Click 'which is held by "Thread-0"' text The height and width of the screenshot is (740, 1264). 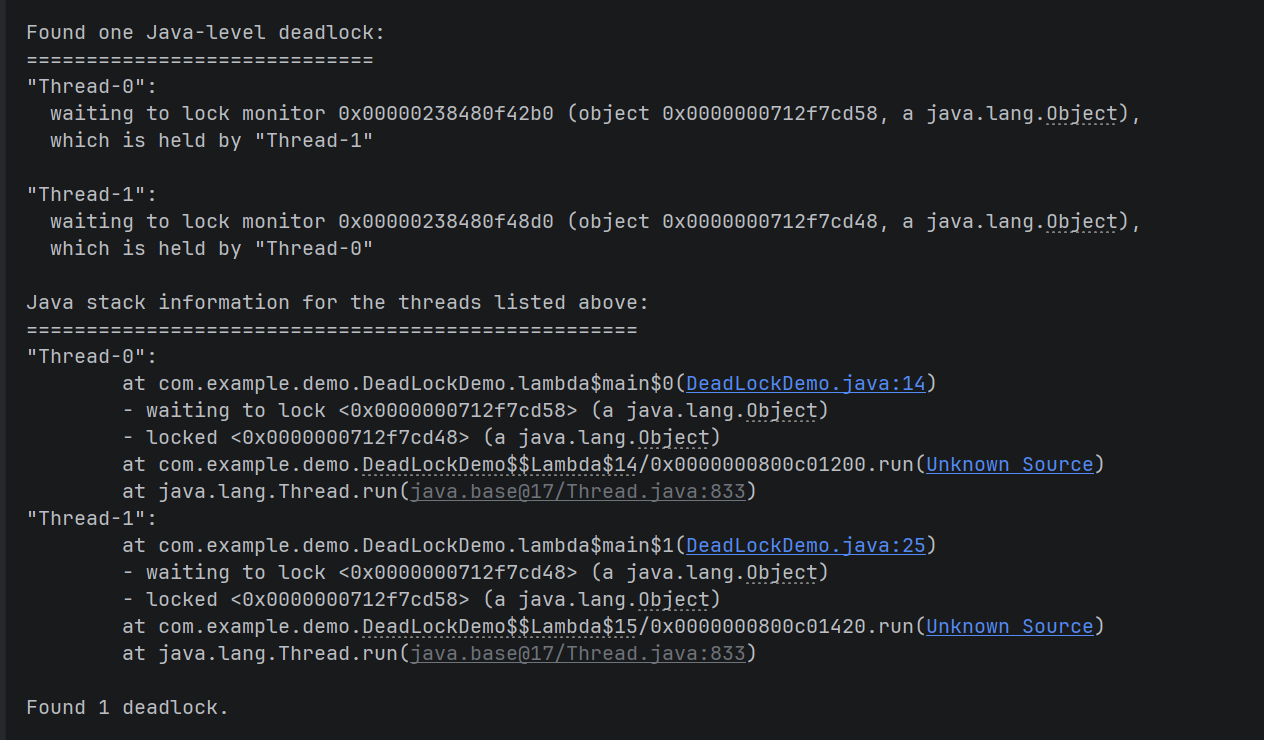pos(211,248)
